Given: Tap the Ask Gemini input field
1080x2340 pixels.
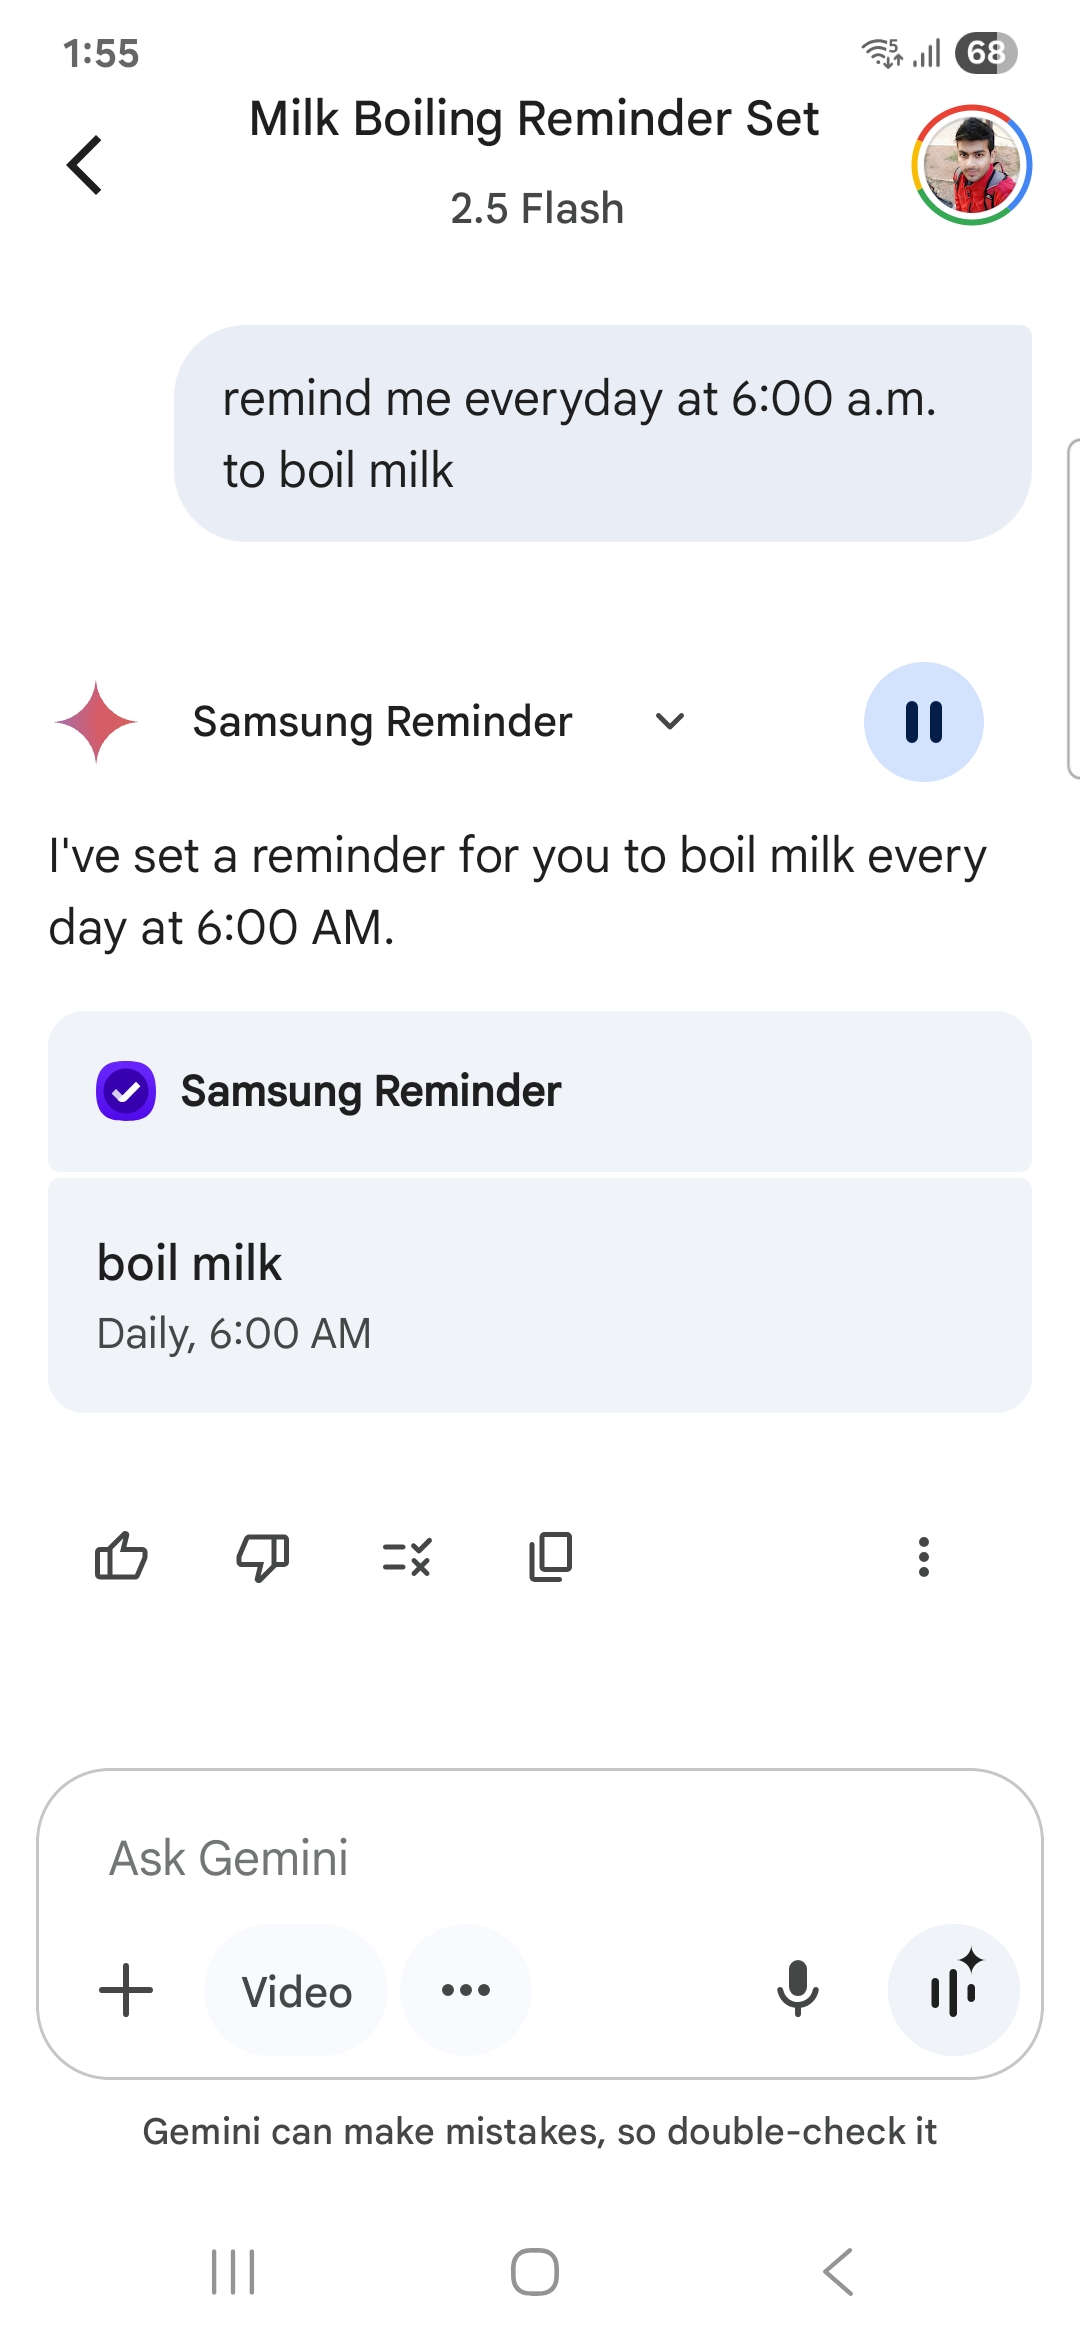Looking at the screenshot, I should (540, 1859).
